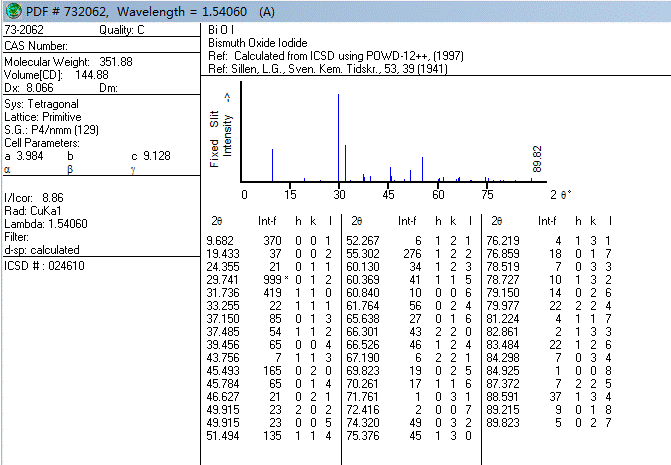Click the strongest peak near 30 degrees
The image size is (671, 465).
pyautogui.click(x=338, y=138)
